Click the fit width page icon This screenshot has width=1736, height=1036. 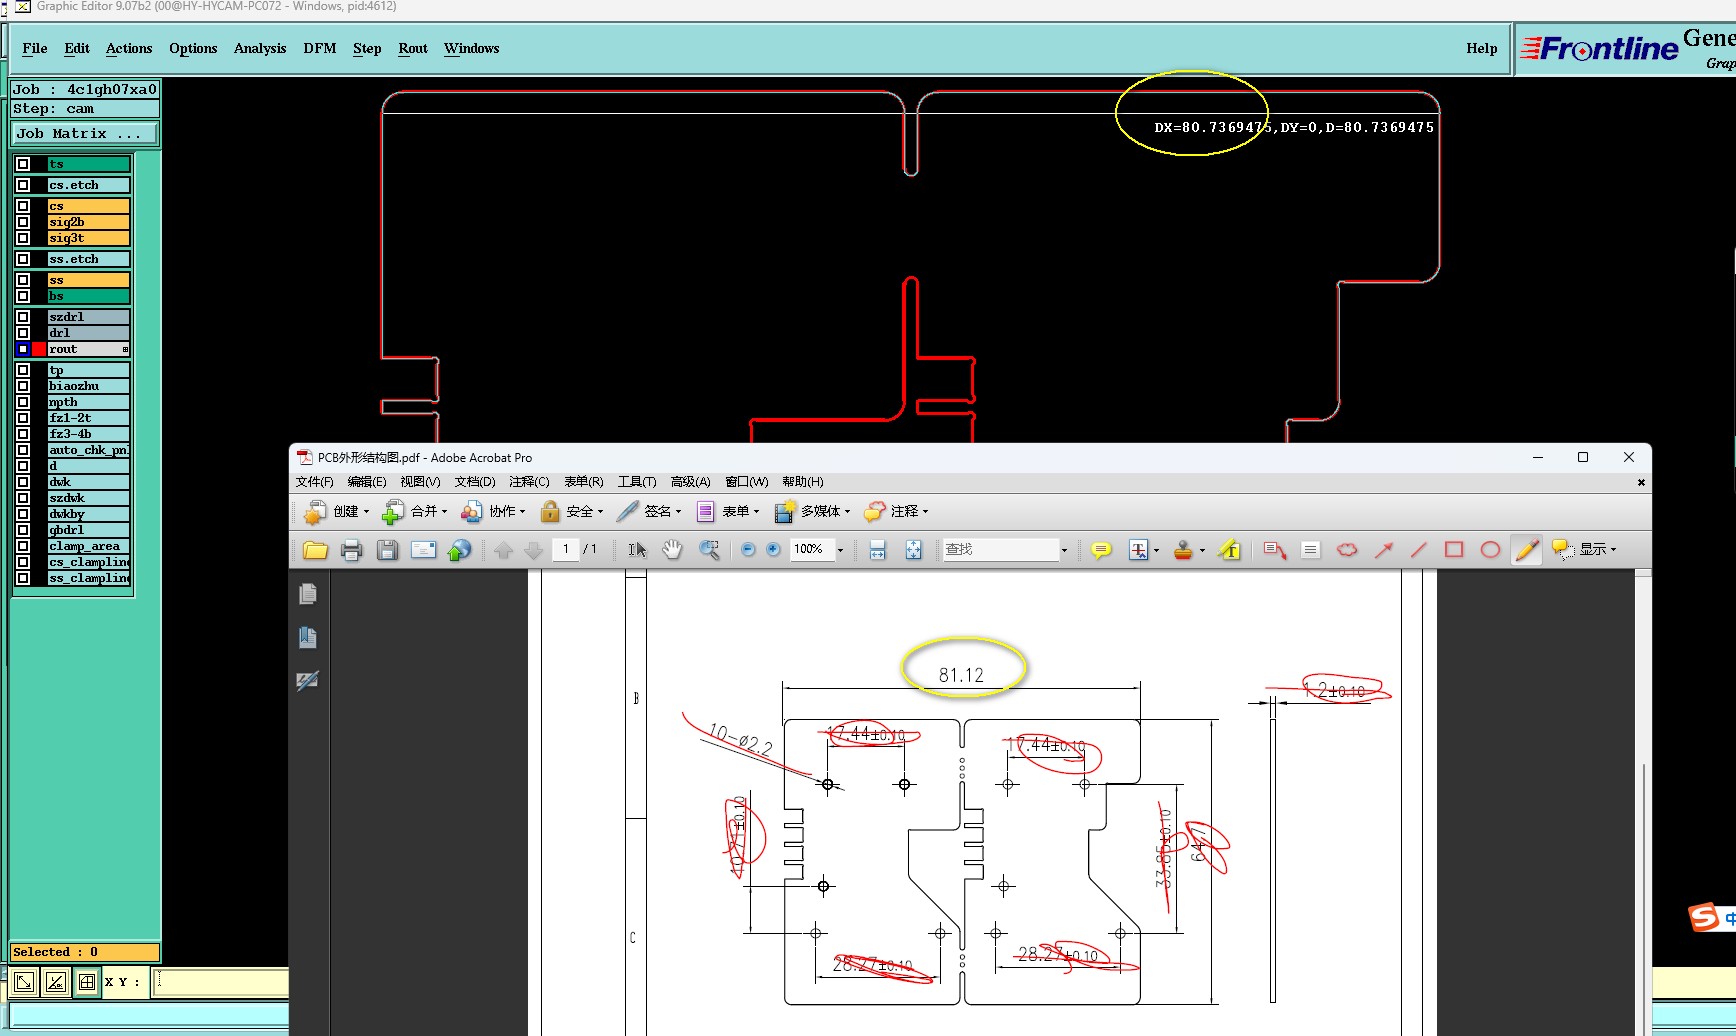[877, 550]
